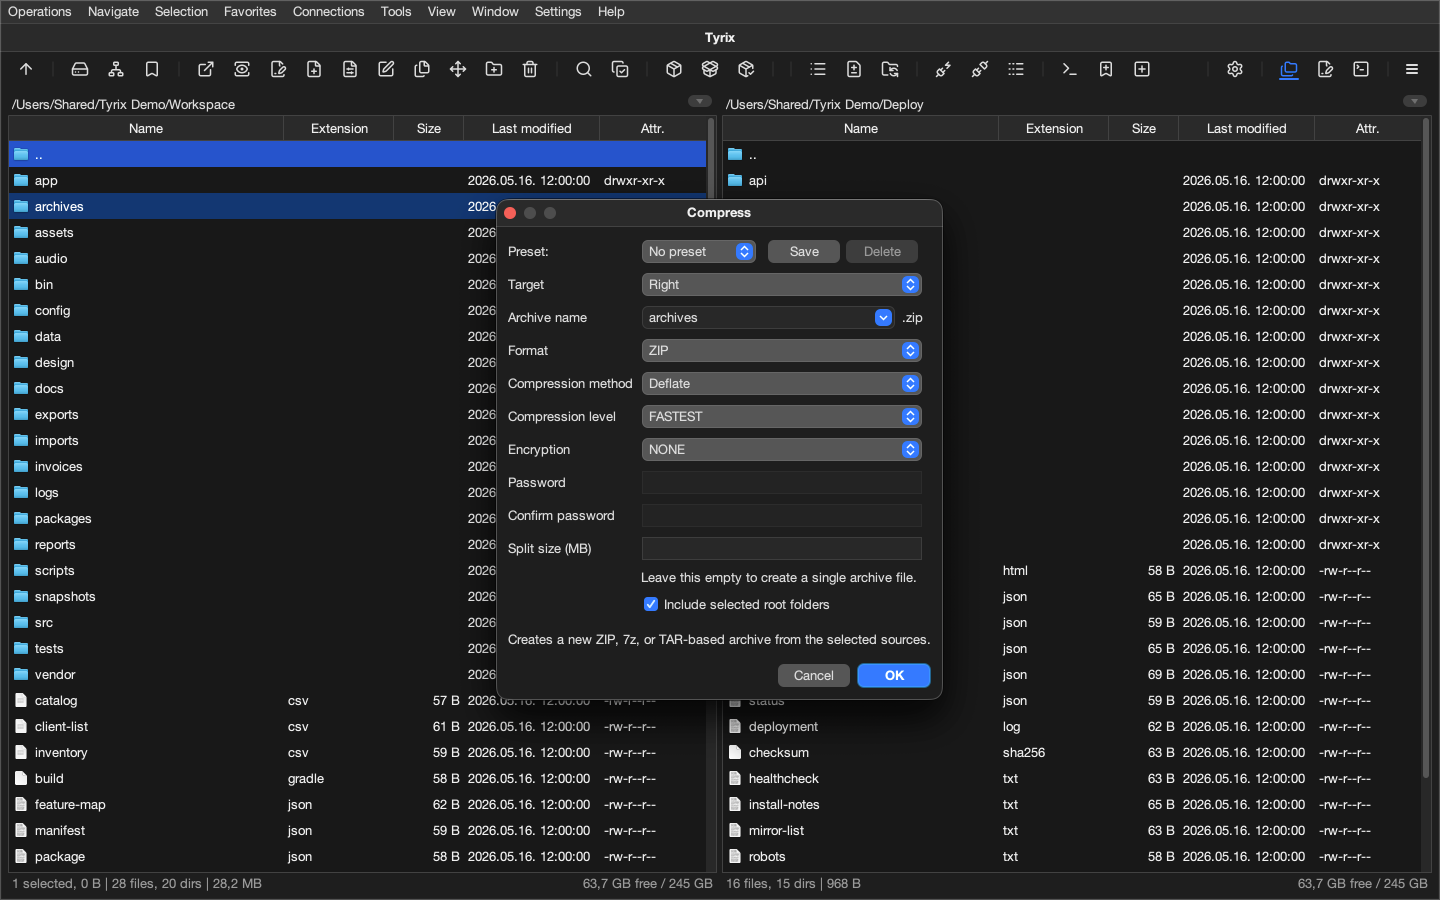Viewport: 1440px width, 900px height.
Task: Expand the right panel path history arrow
Action: (1415, 101)
